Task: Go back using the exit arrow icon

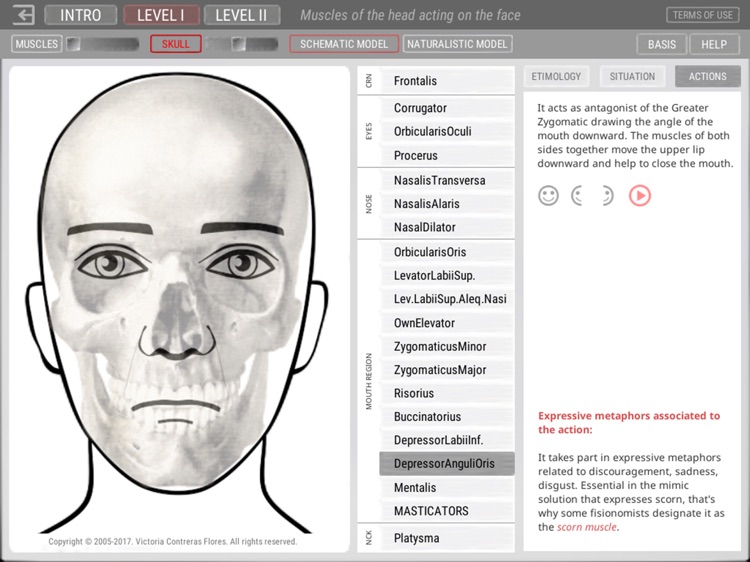Action: [x=23, y=15]
